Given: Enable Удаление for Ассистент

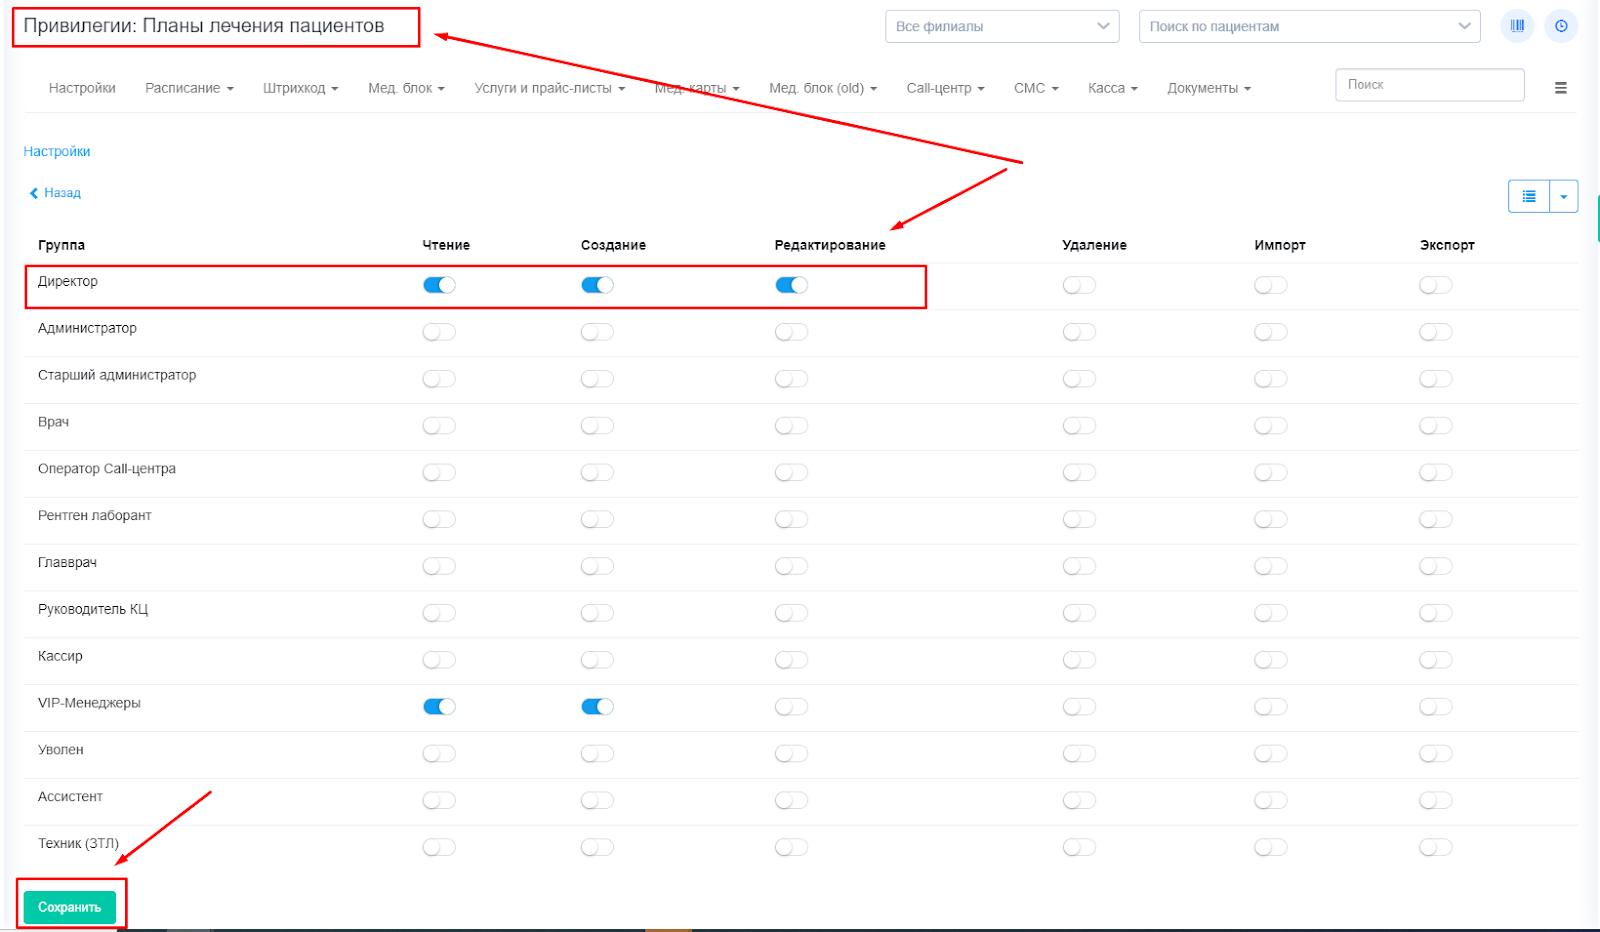Looking at the screenshot, I should (1079, 800).
